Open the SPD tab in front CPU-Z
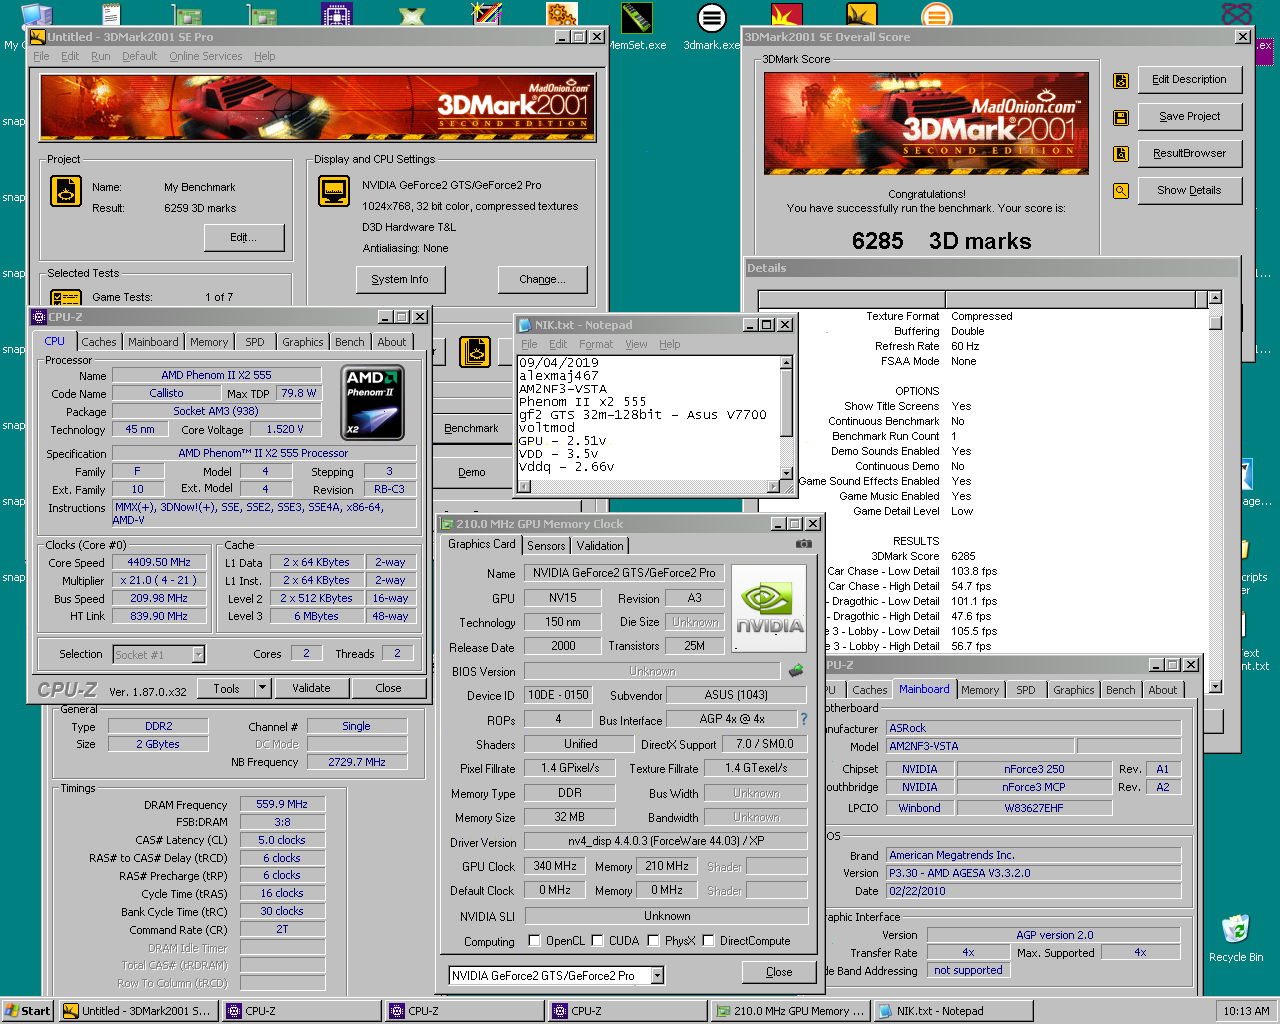The height and width of the screenshot is (1024, 1280). (x=255, y=342)
